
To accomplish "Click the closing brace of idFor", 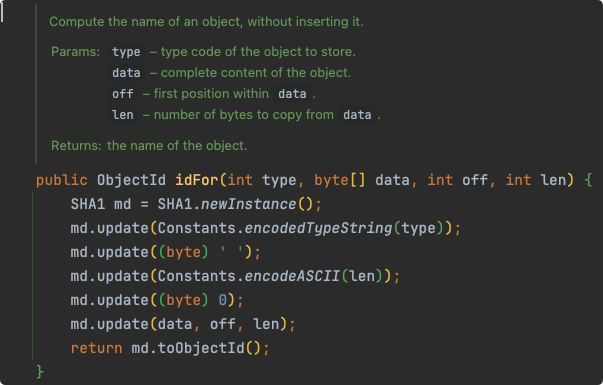I will pos(40,372).
